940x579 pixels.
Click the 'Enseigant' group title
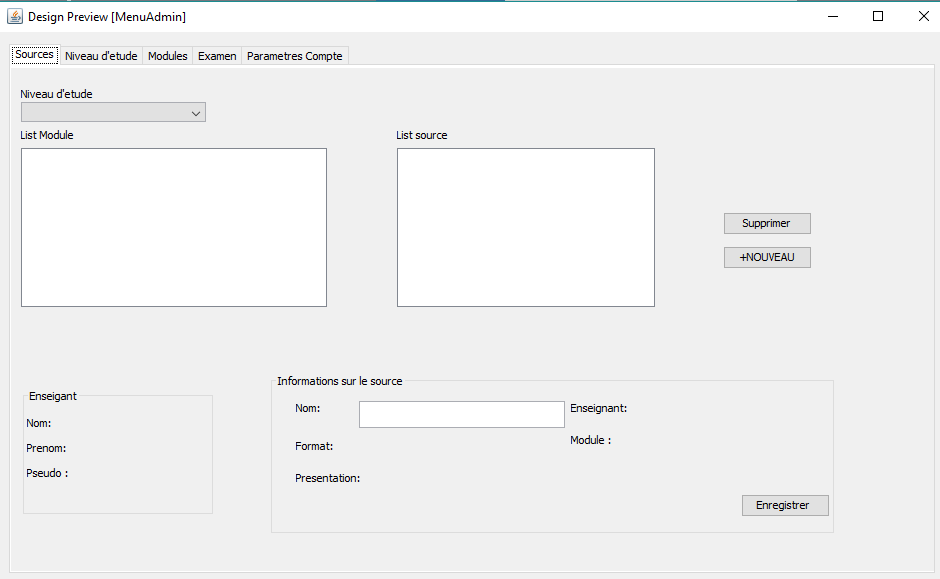[x=53, y=396]
